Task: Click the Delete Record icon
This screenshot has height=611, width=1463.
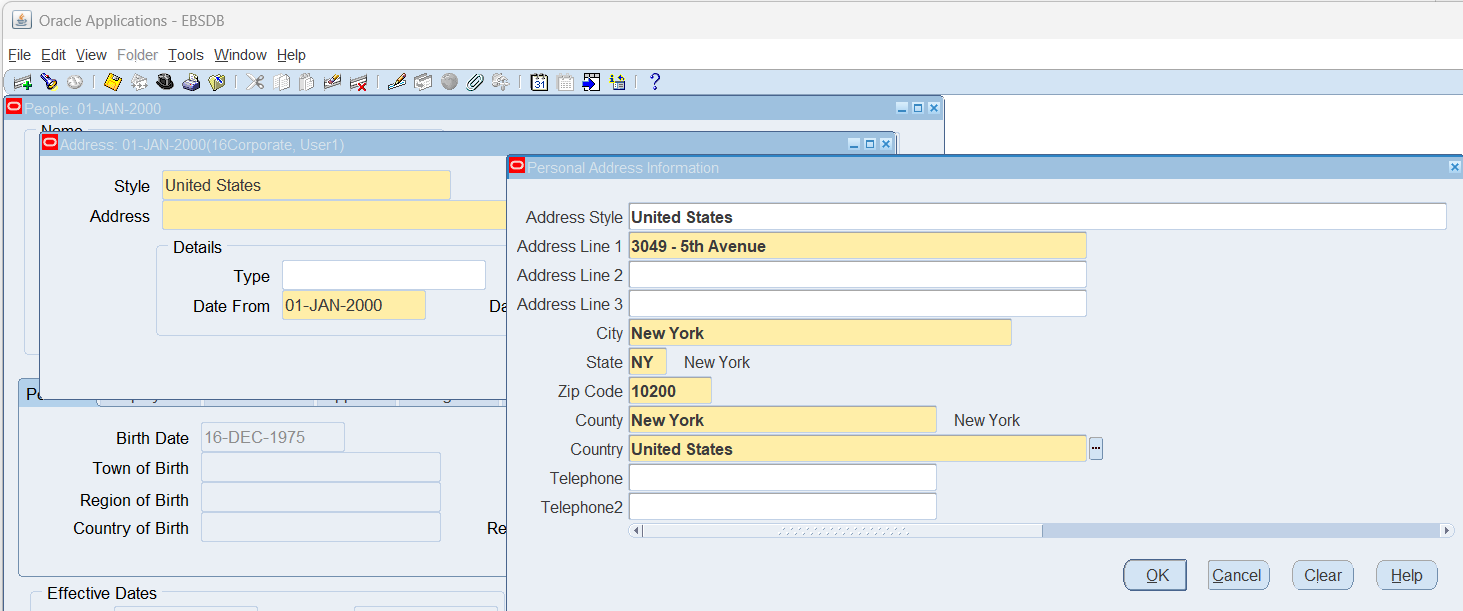Action: click(358, 83)
